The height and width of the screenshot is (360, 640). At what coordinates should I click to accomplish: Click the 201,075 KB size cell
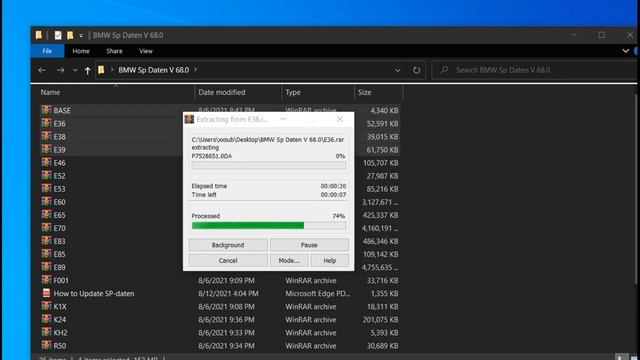pyautogui.click(x=380, y=319)
